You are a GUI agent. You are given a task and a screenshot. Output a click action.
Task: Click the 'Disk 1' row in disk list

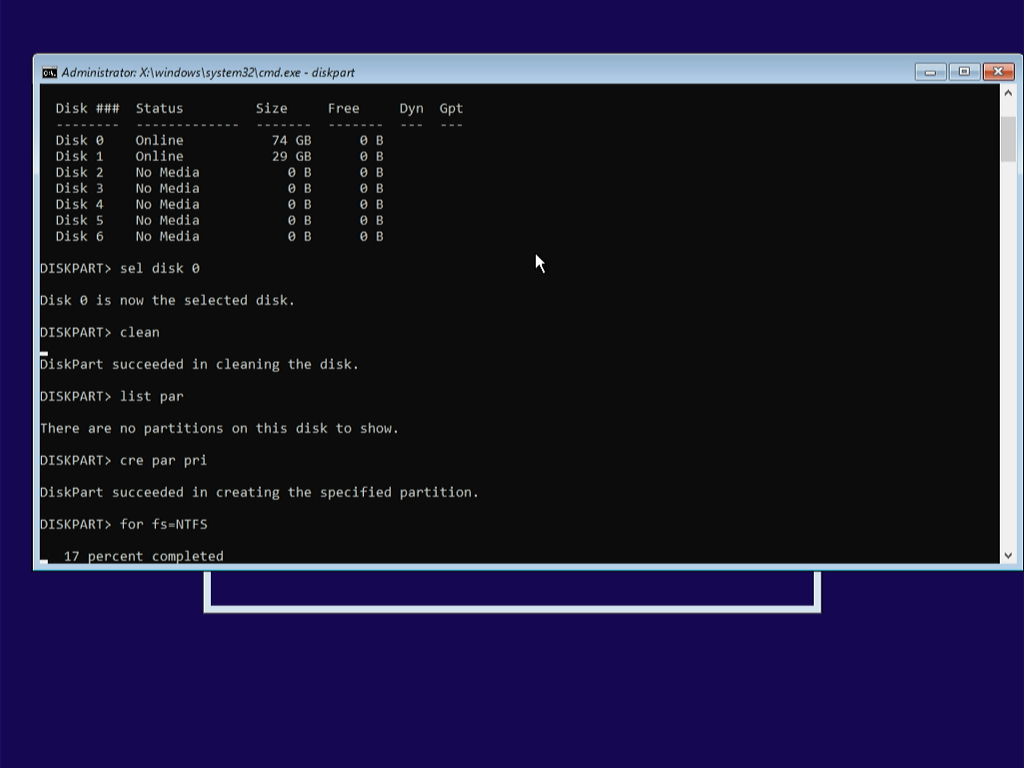point(219,156)
